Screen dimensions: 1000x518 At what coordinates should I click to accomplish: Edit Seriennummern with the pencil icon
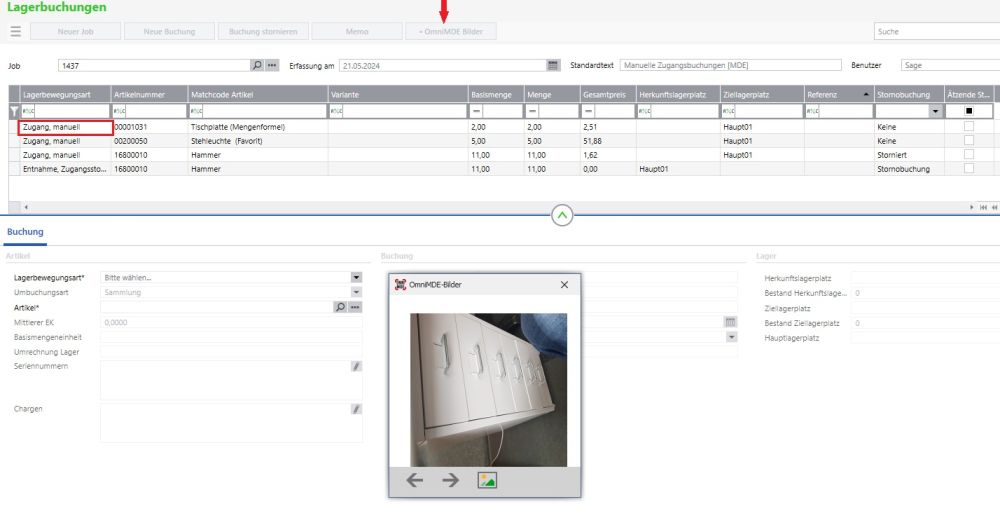pyautogui.click(x=356, y=367)
